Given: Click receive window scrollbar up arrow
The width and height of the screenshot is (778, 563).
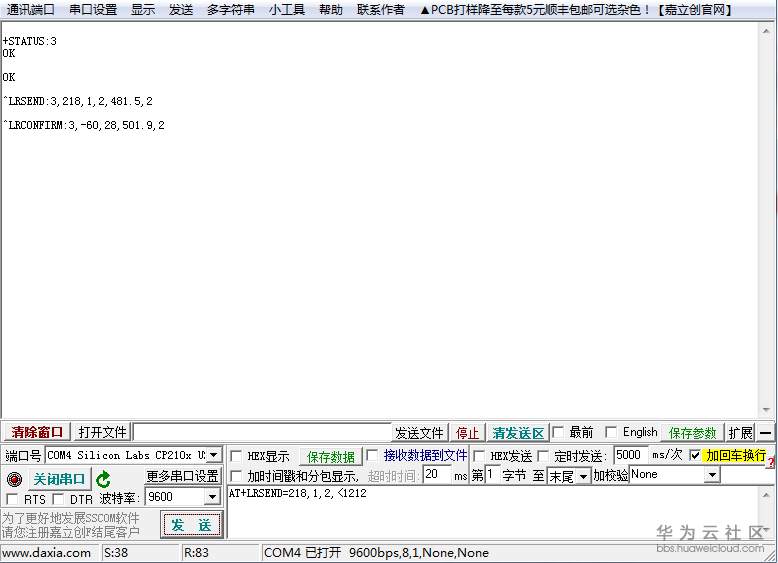Looking at the screenshot, I should pyautogui.click(x=766, y=30).
